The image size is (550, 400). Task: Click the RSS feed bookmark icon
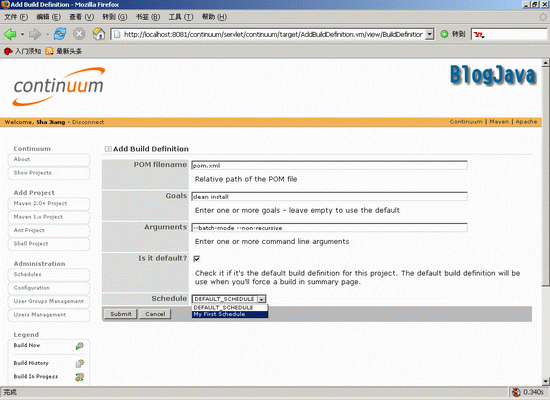pyautogui.click(x=49, y=51)
